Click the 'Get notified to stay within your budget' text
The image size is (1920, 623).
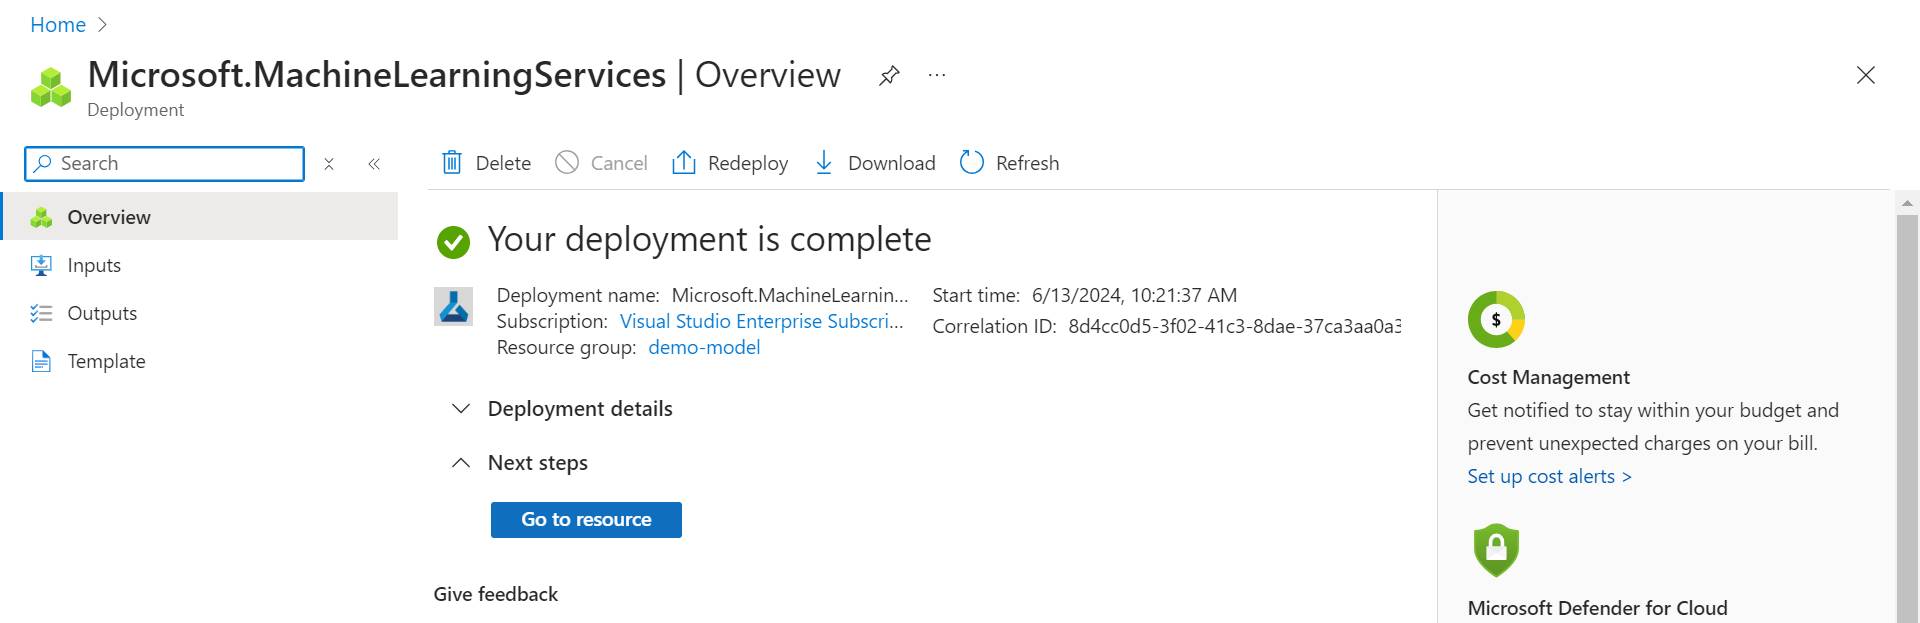point(1653,410)
